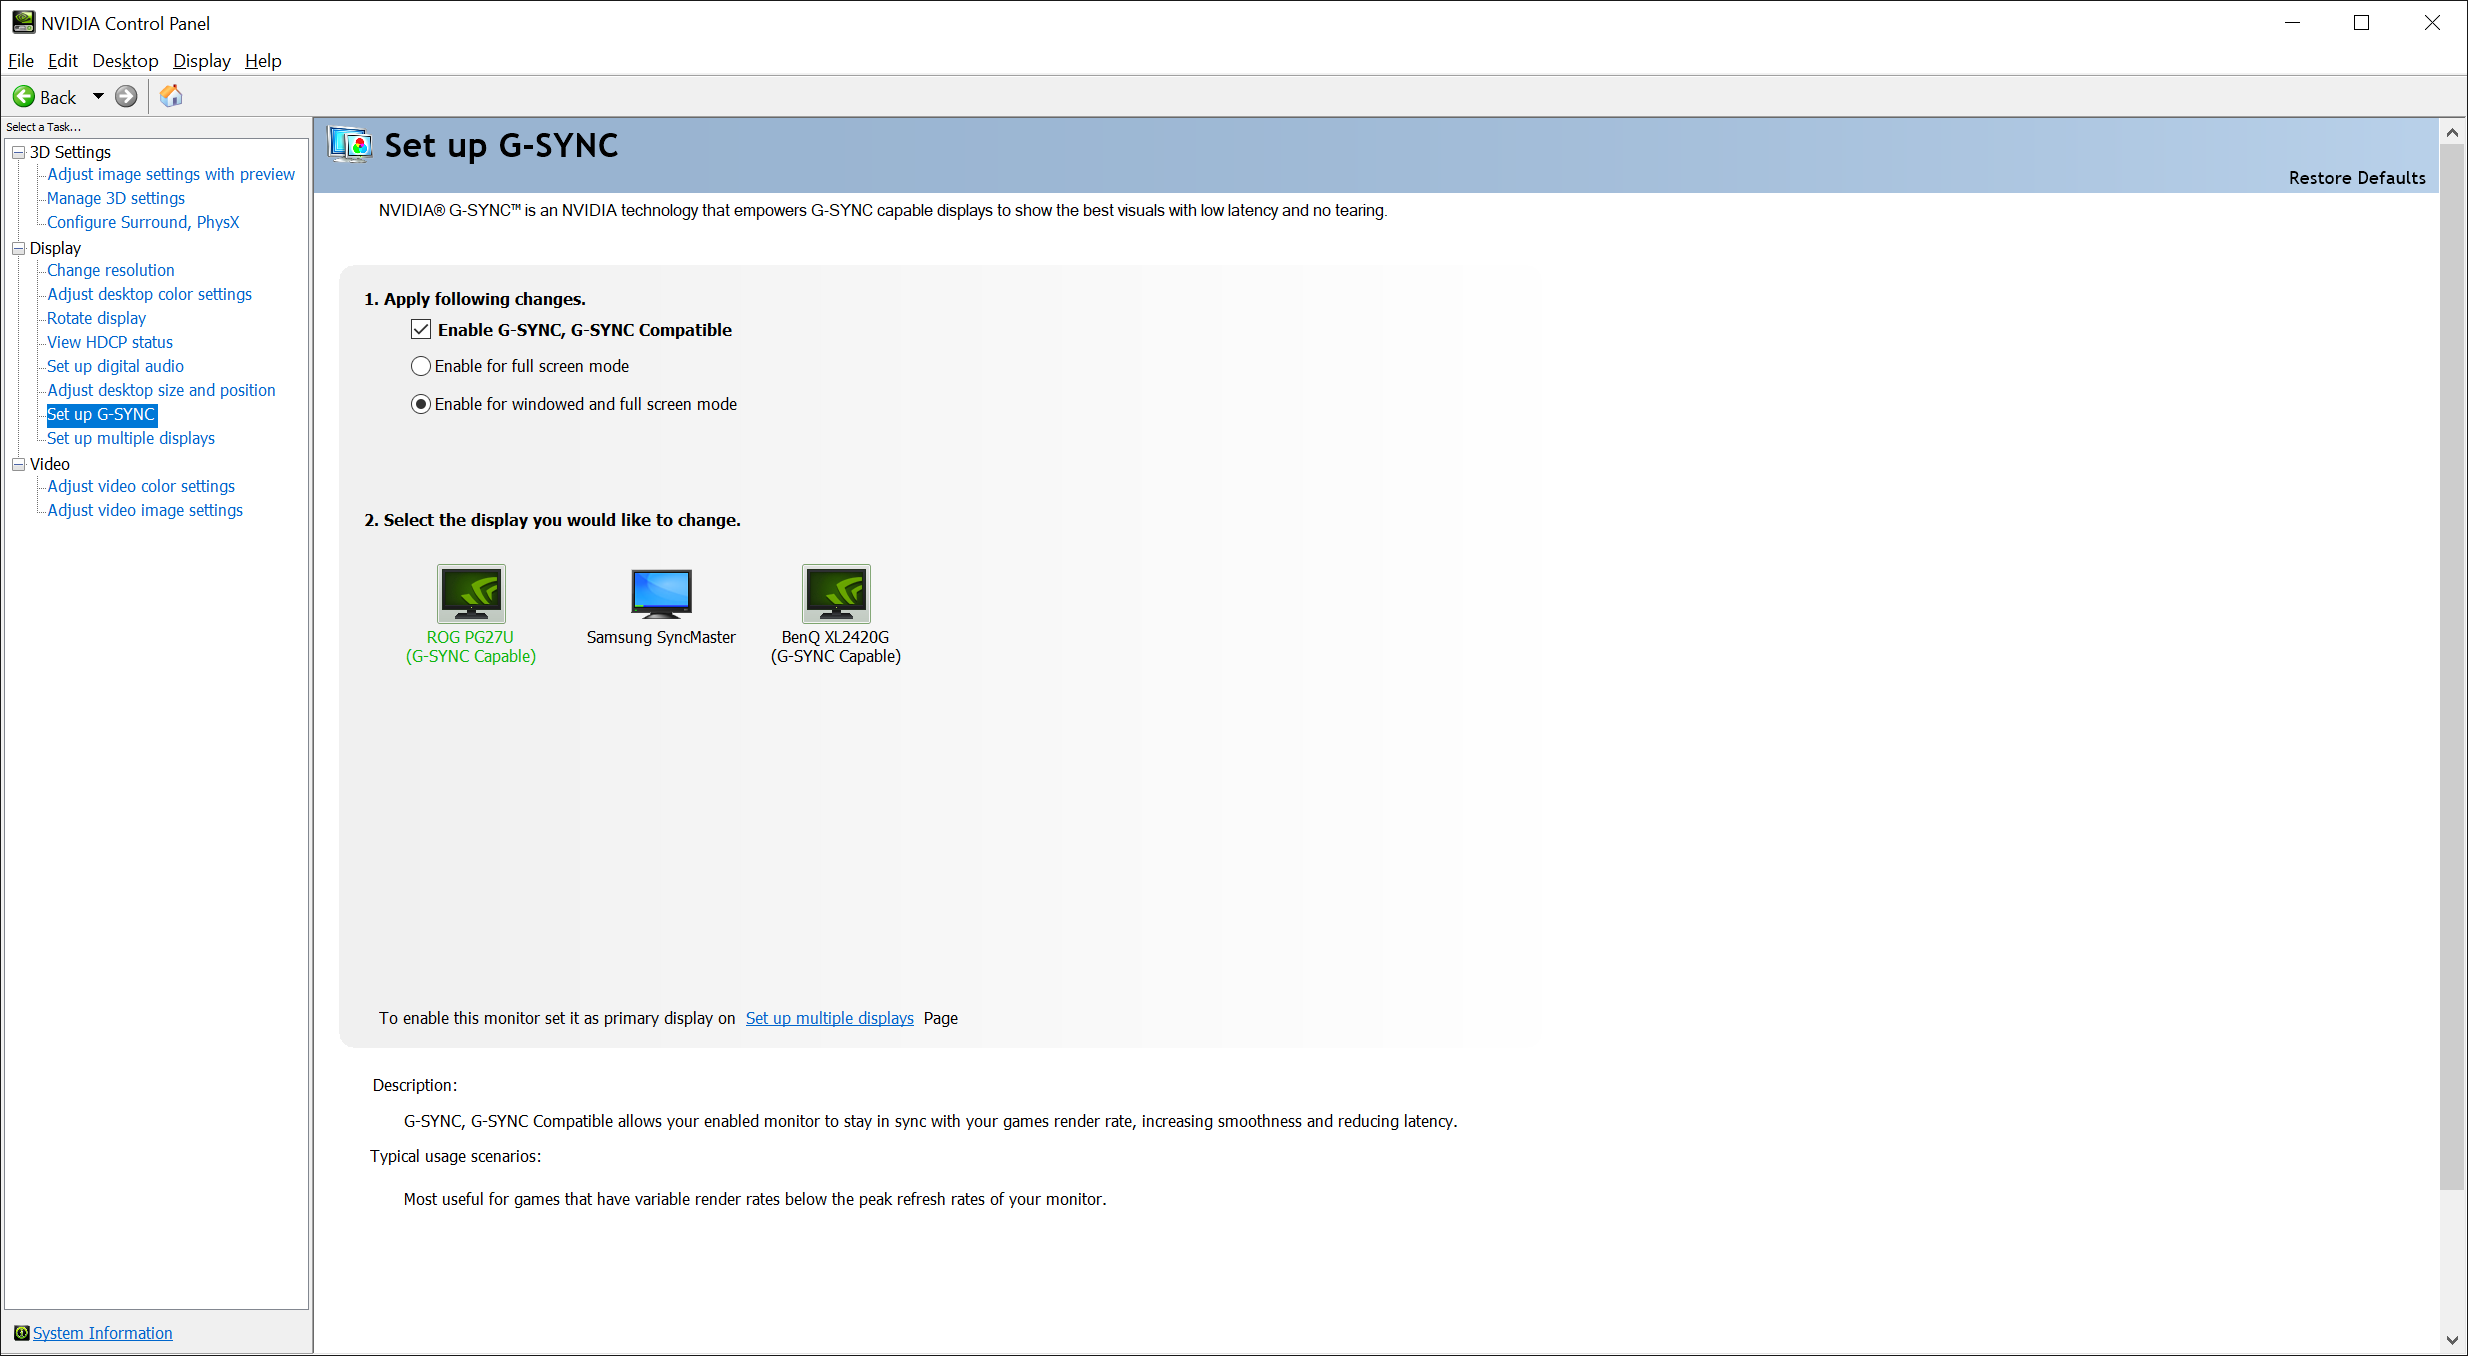The image size is (2468, 1356).
Task: Click the green Back arrow icon
Action: point(24,97)
